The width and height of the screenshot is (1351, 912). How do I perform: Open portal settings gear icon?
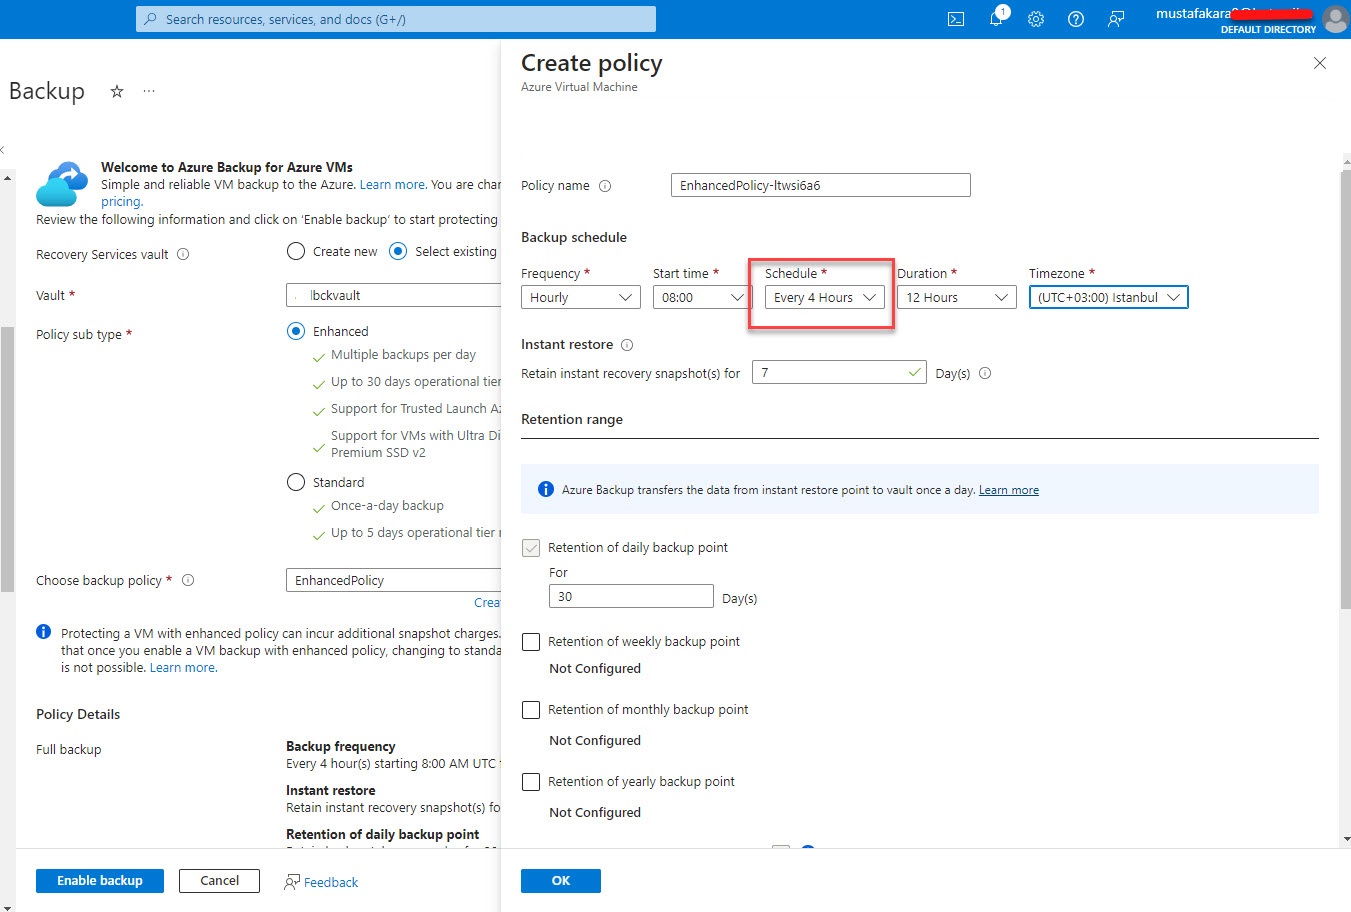point(1036,19)
